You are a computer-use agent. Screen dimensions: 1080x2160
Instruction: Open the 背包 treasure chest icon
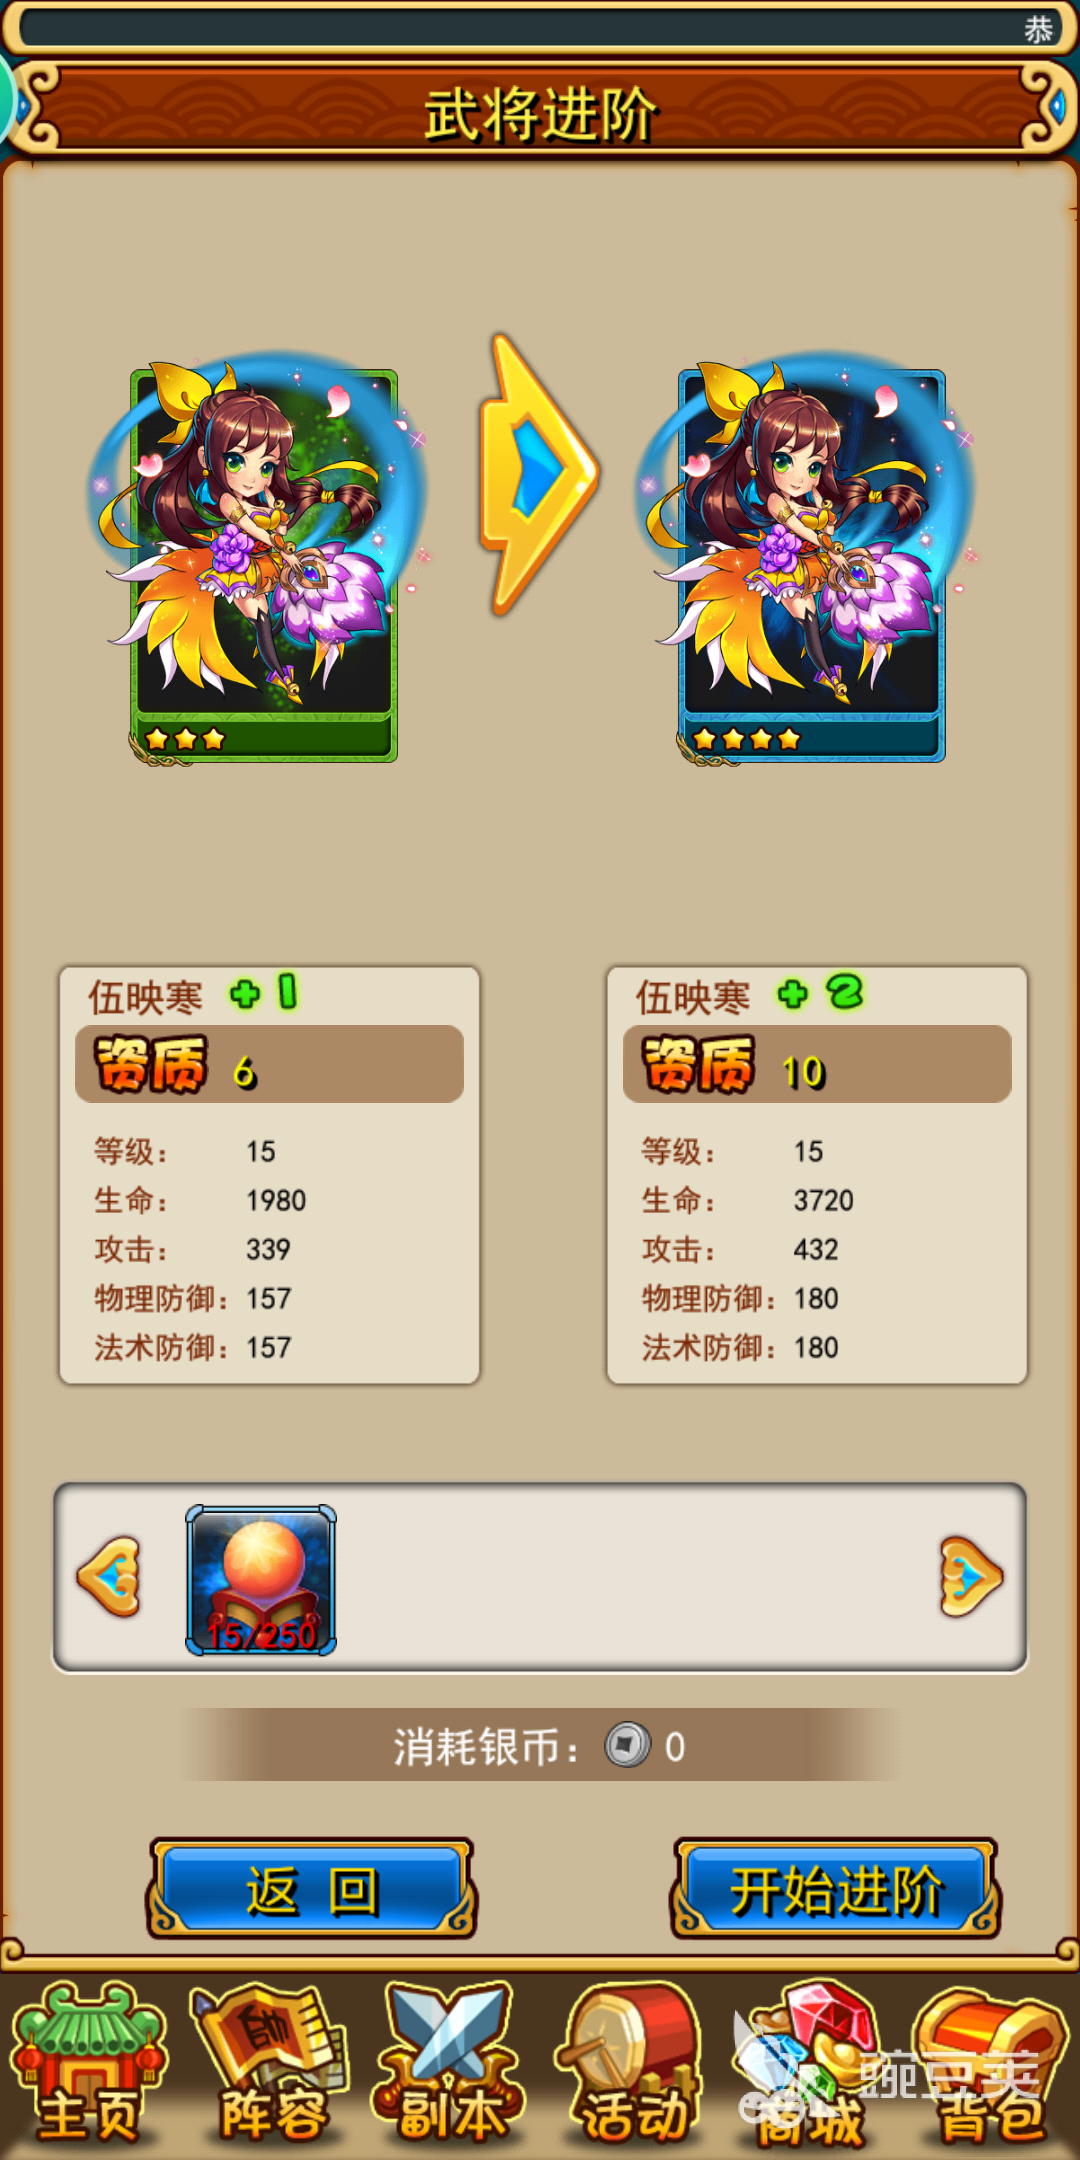click(x=990, y=2064)
